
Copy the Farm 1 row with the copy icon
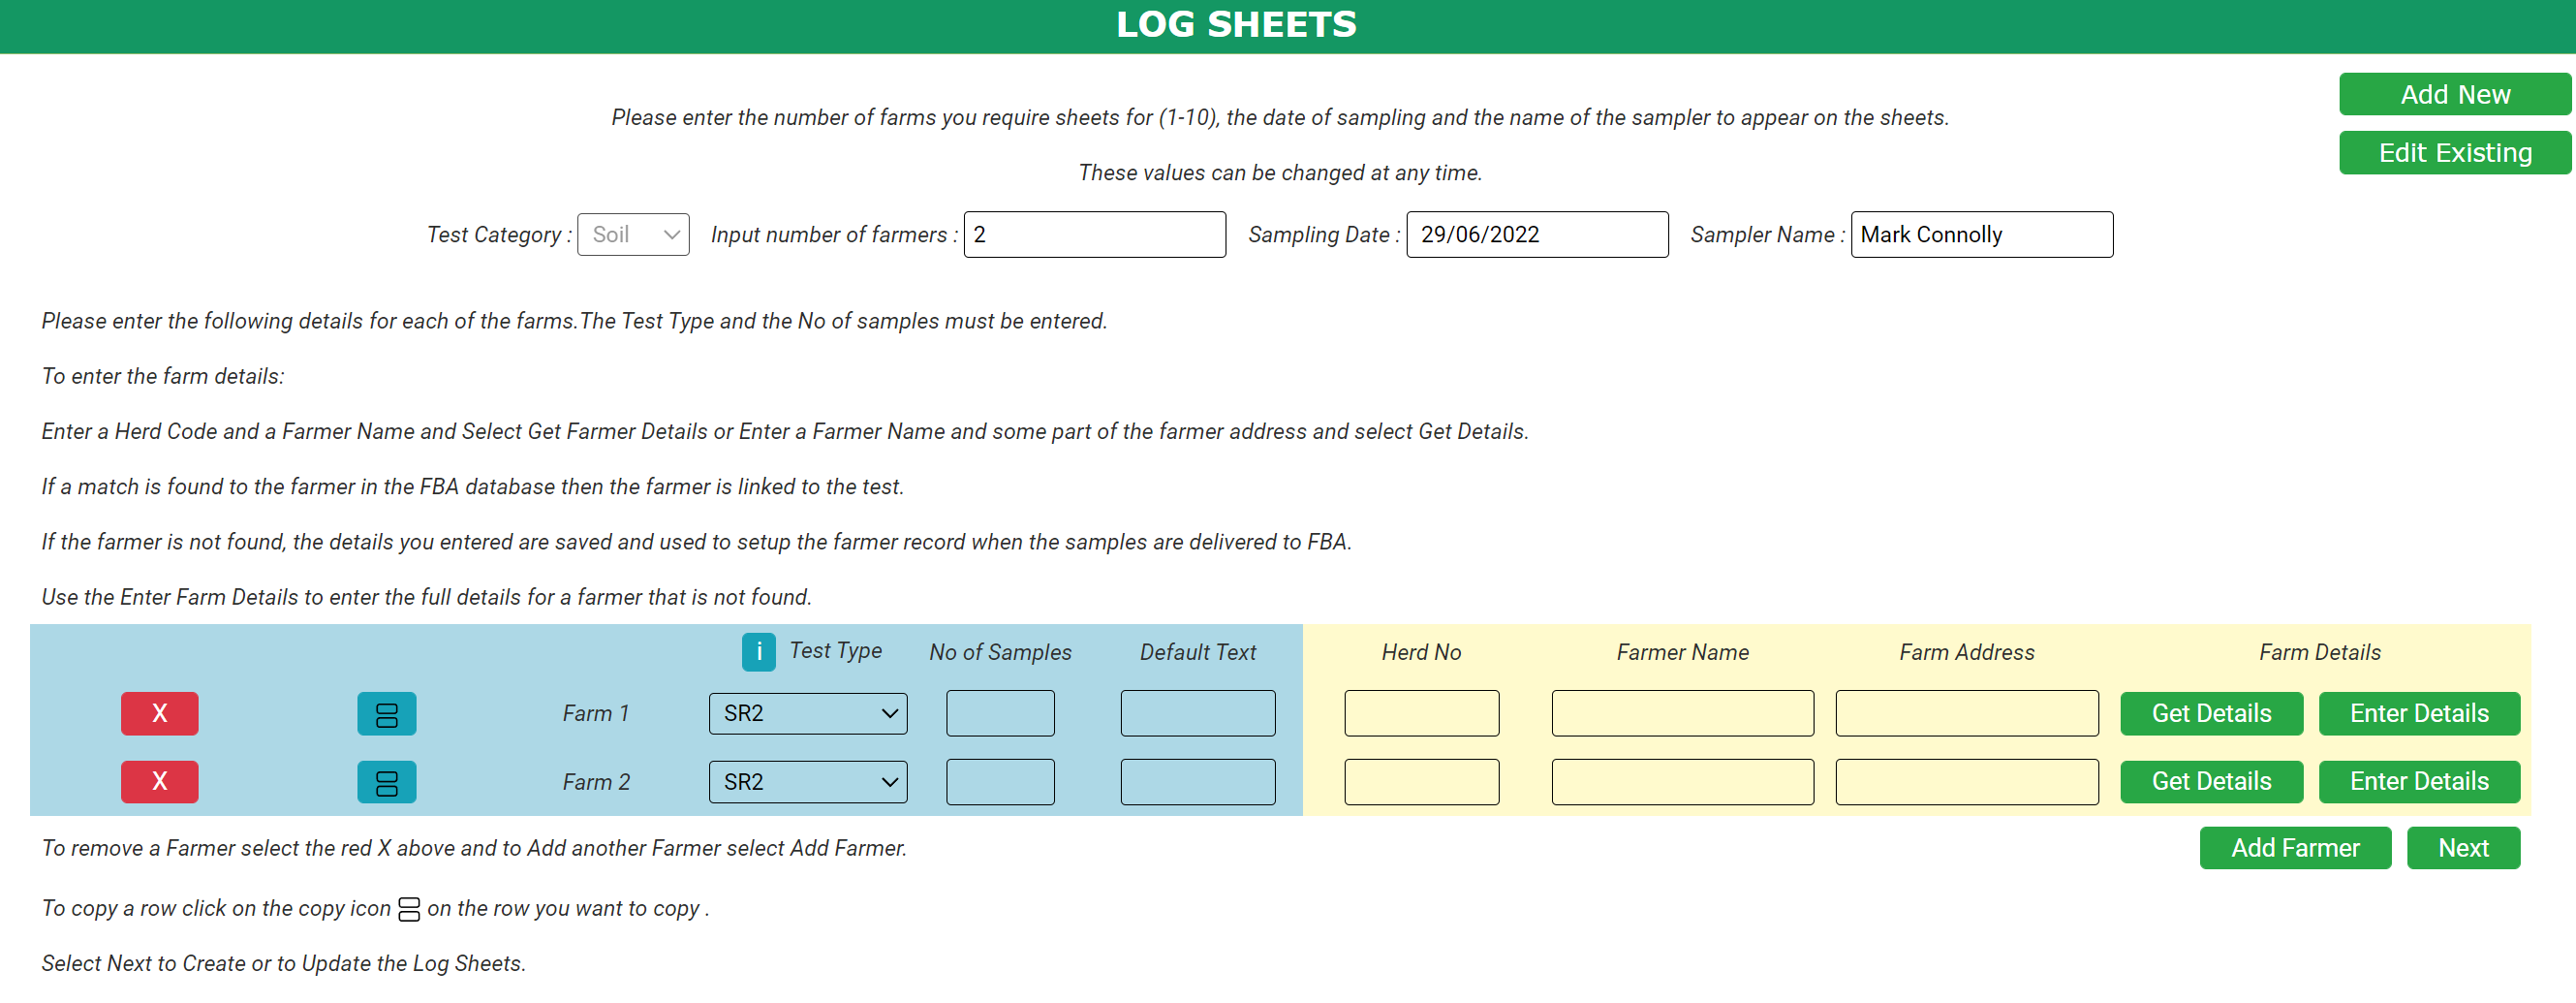[386, 713]
